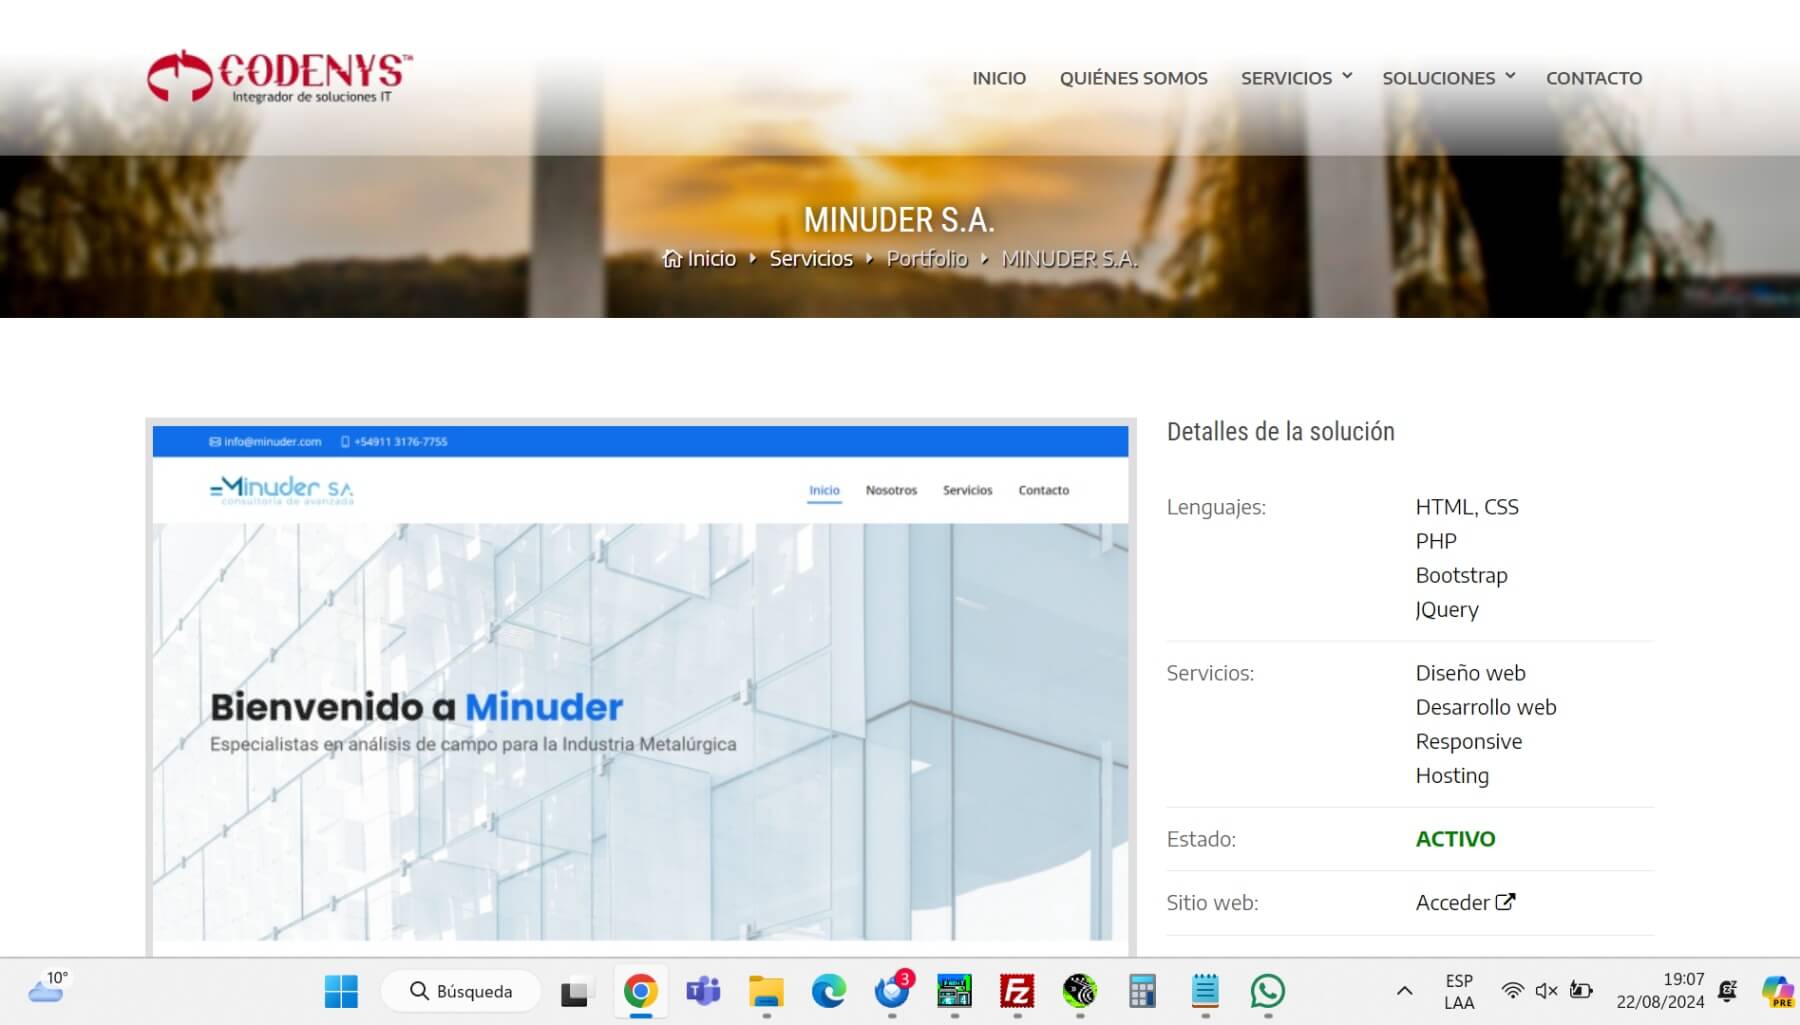Click the home icon in breadcrumb
Viewport: 1800px width, 1025px height.
tap(672, 259)
